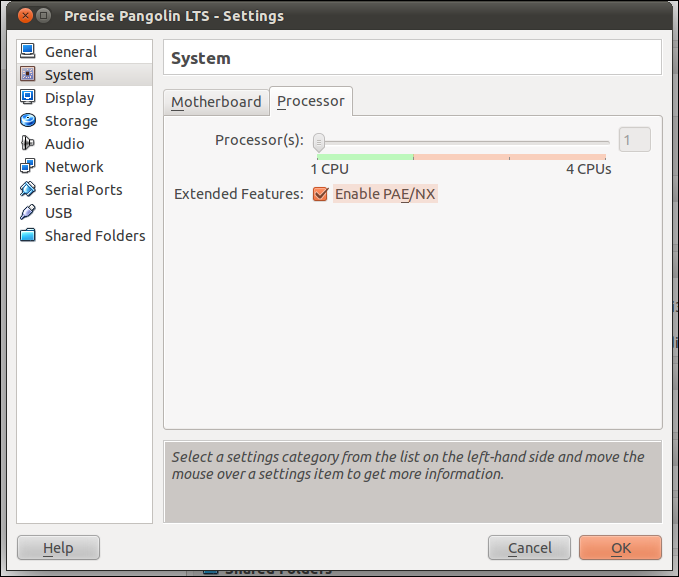Viewport: 679px width, 577px height.
Task: Open Shared Folders settings label
Action: pos(95,236)
